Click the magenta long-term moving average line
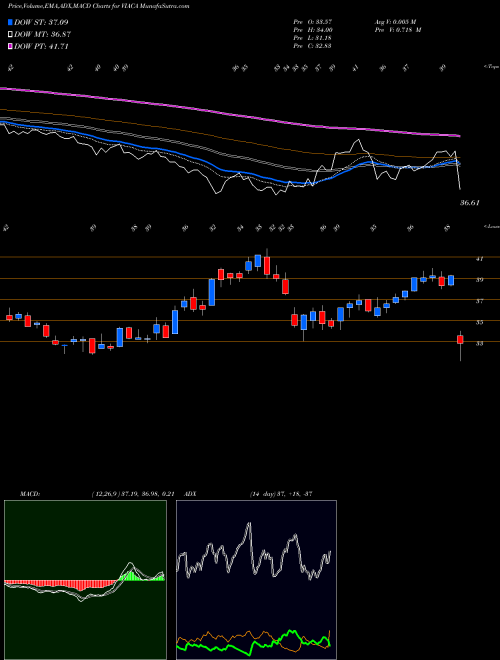 [229, 113]
